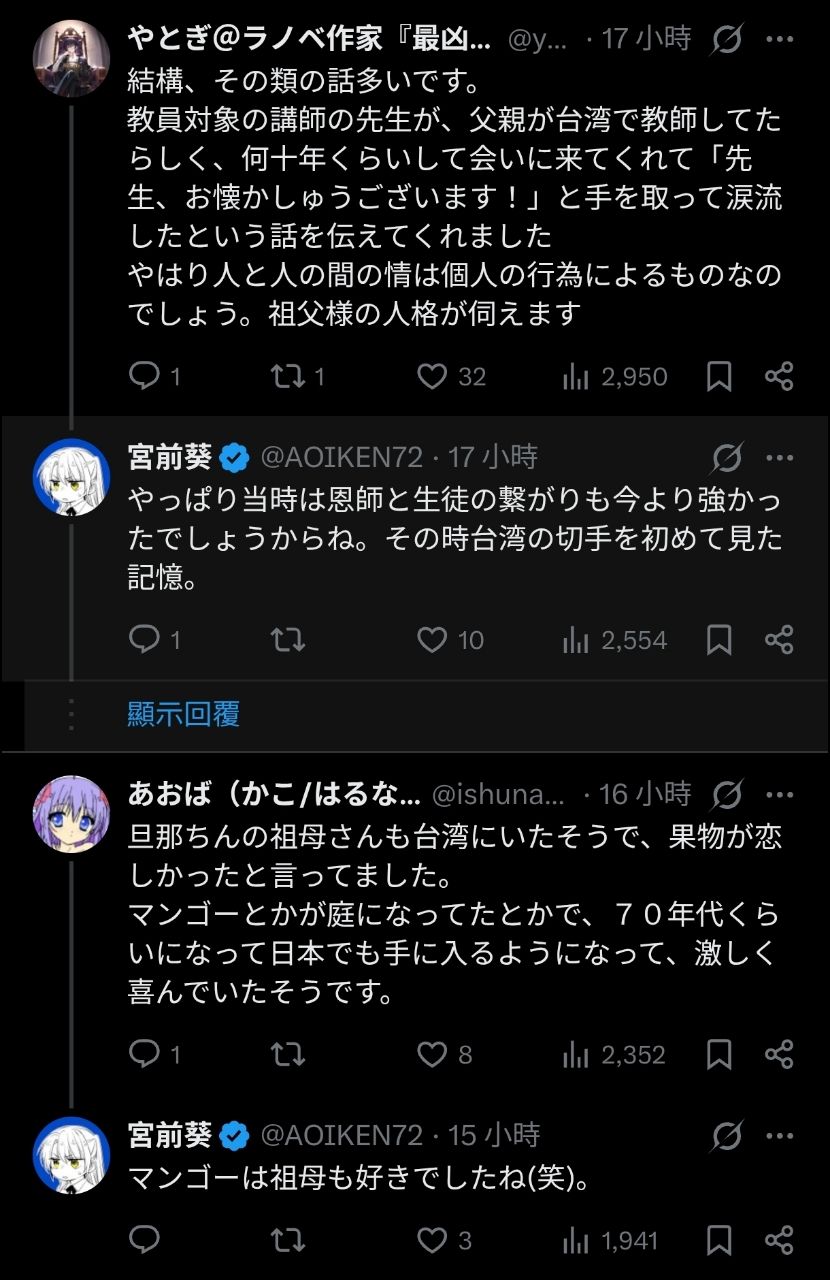Bookmark やとぎ's tweet

[x=719, y=376]
